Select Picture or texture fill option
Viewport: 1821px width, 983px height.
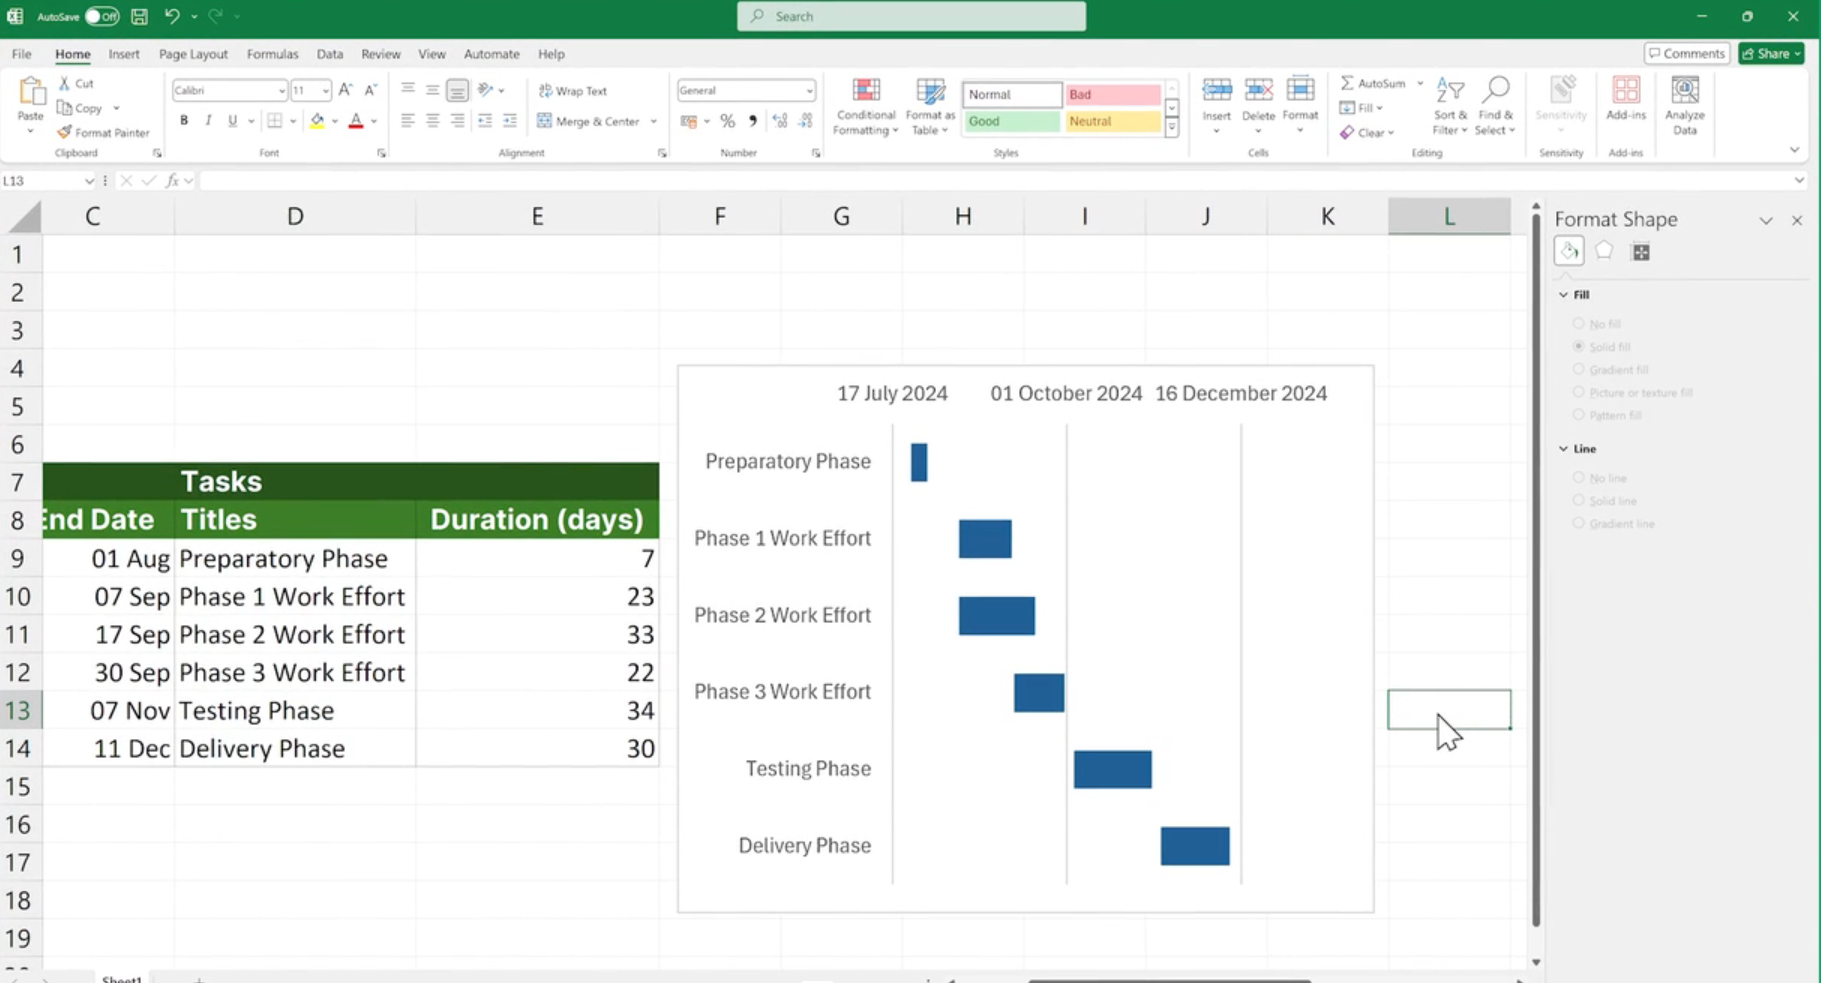pyautogui.click(x=1579, y=393)
